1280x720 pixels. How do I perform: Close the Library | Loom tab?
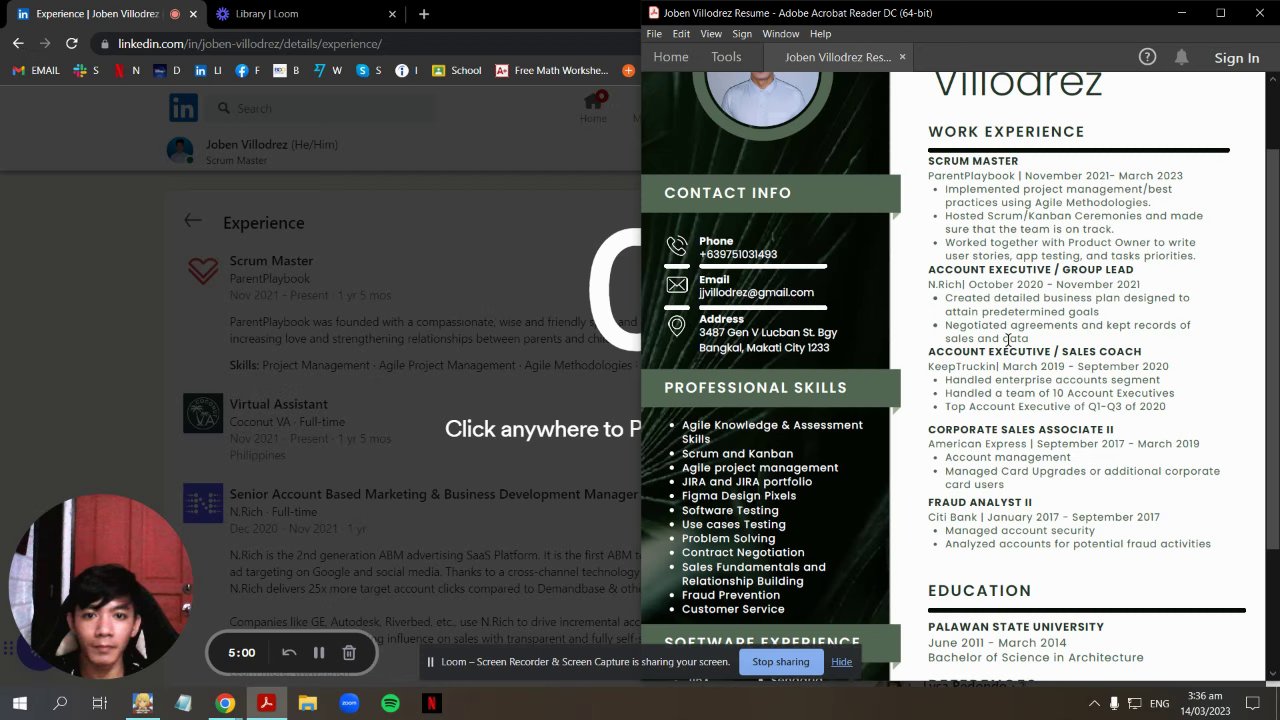(393, 14)
